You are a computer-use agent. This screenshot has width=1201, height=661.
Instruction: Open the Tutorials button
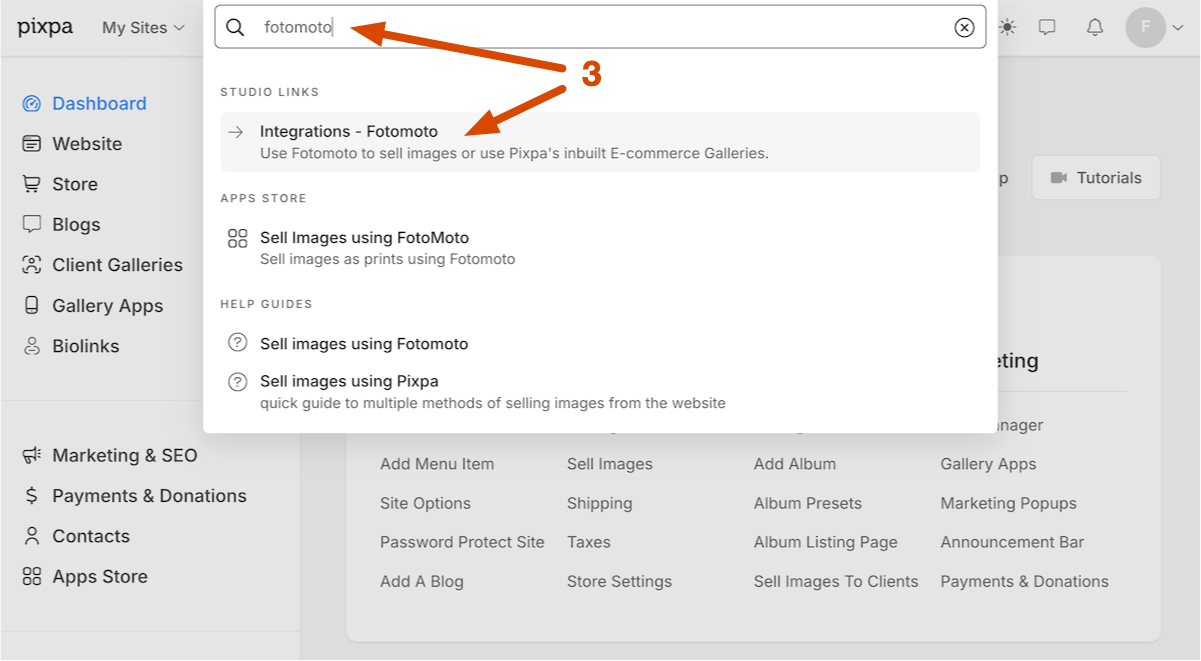click(x=1096, y=178)
